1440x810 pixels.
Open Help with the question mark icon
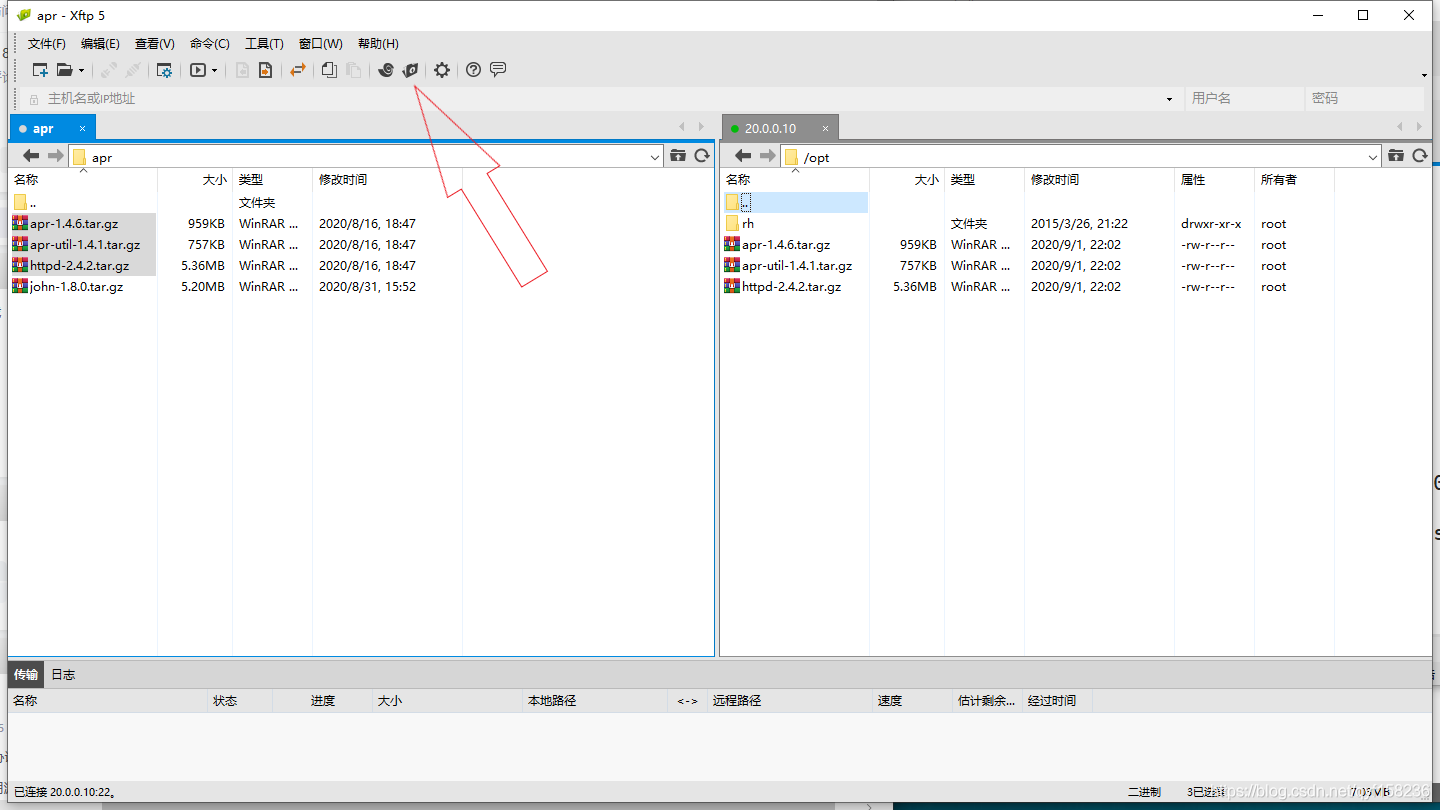(x=474, y=70)
